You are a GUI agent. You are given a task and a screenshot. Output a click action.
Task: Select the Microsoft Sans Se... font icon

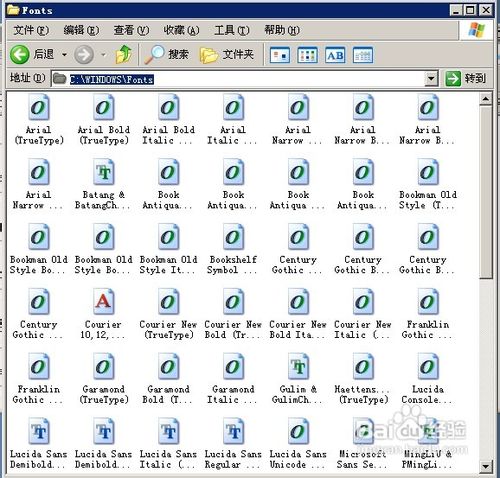(x=363, y=432)
